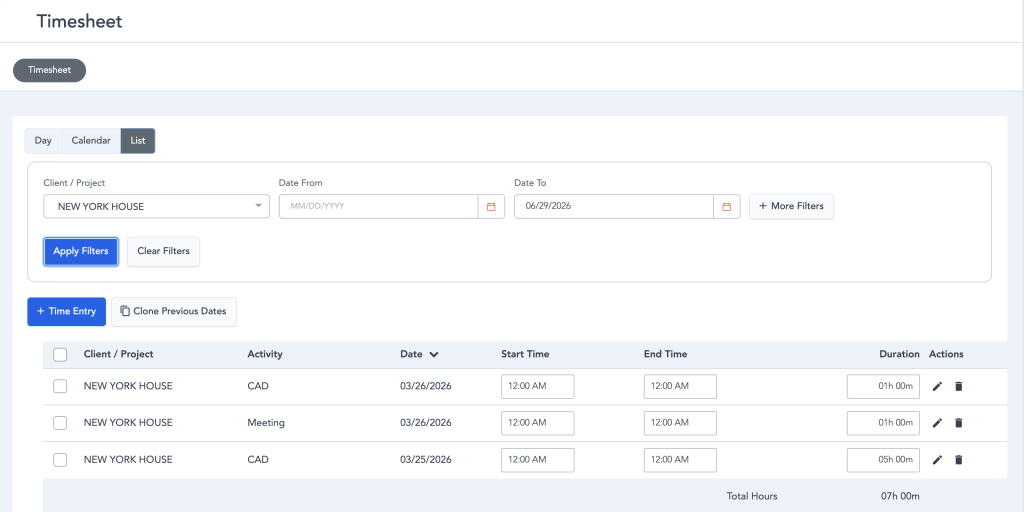Click the Total Hours label

(x=752, y=496)
